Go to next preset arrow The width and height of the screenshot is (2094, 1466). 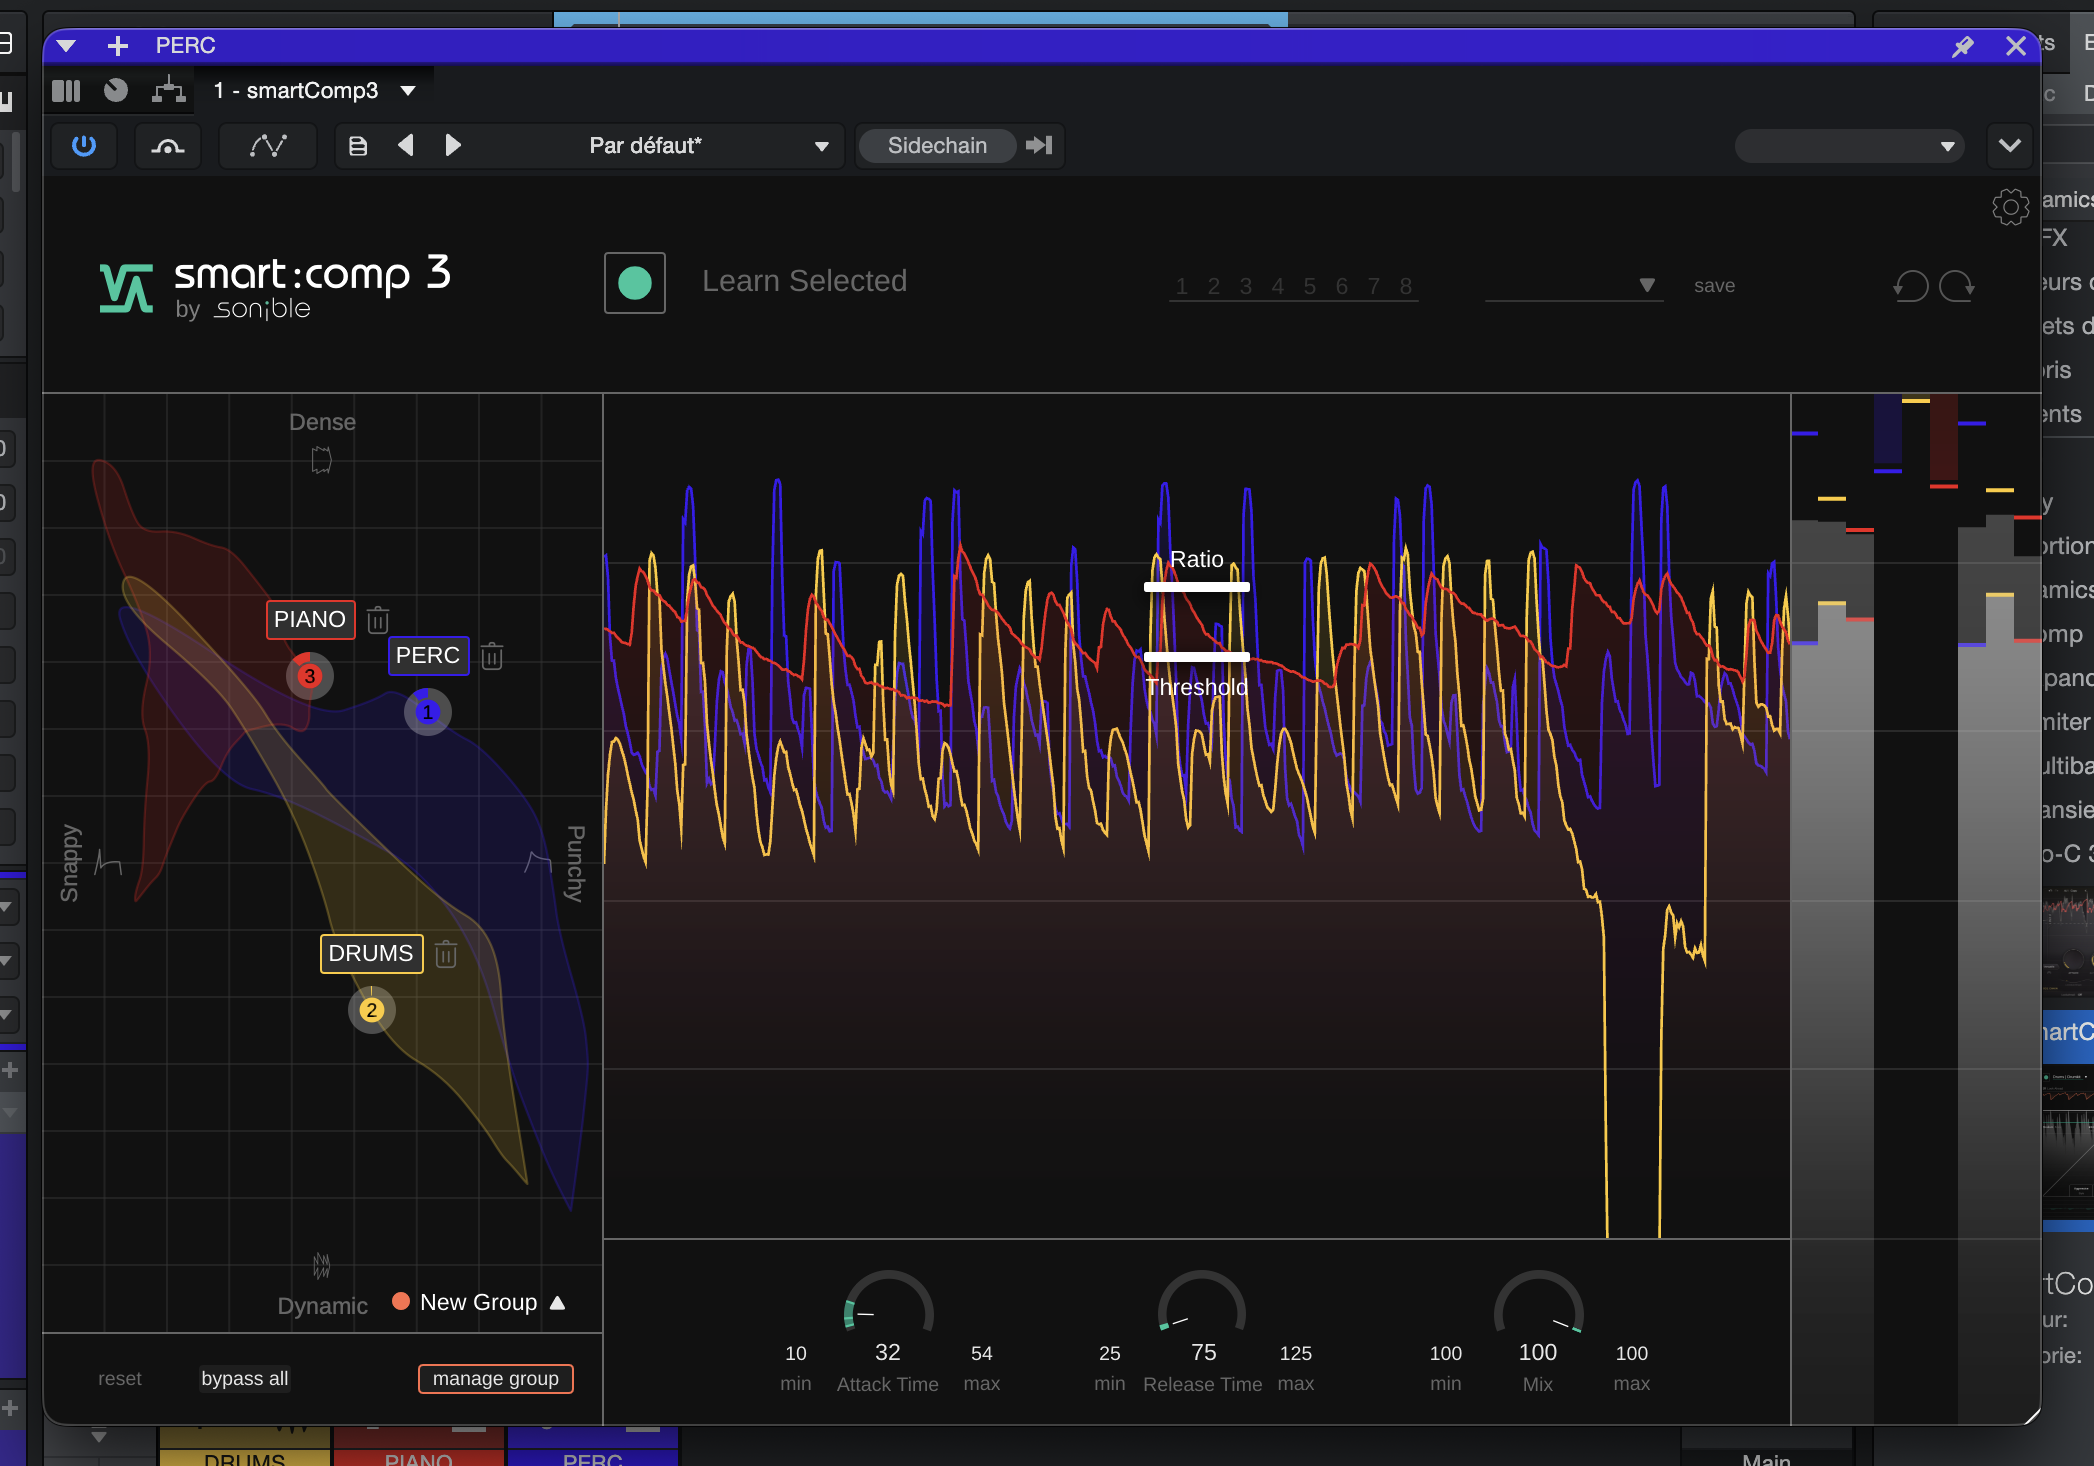(453, 146)
